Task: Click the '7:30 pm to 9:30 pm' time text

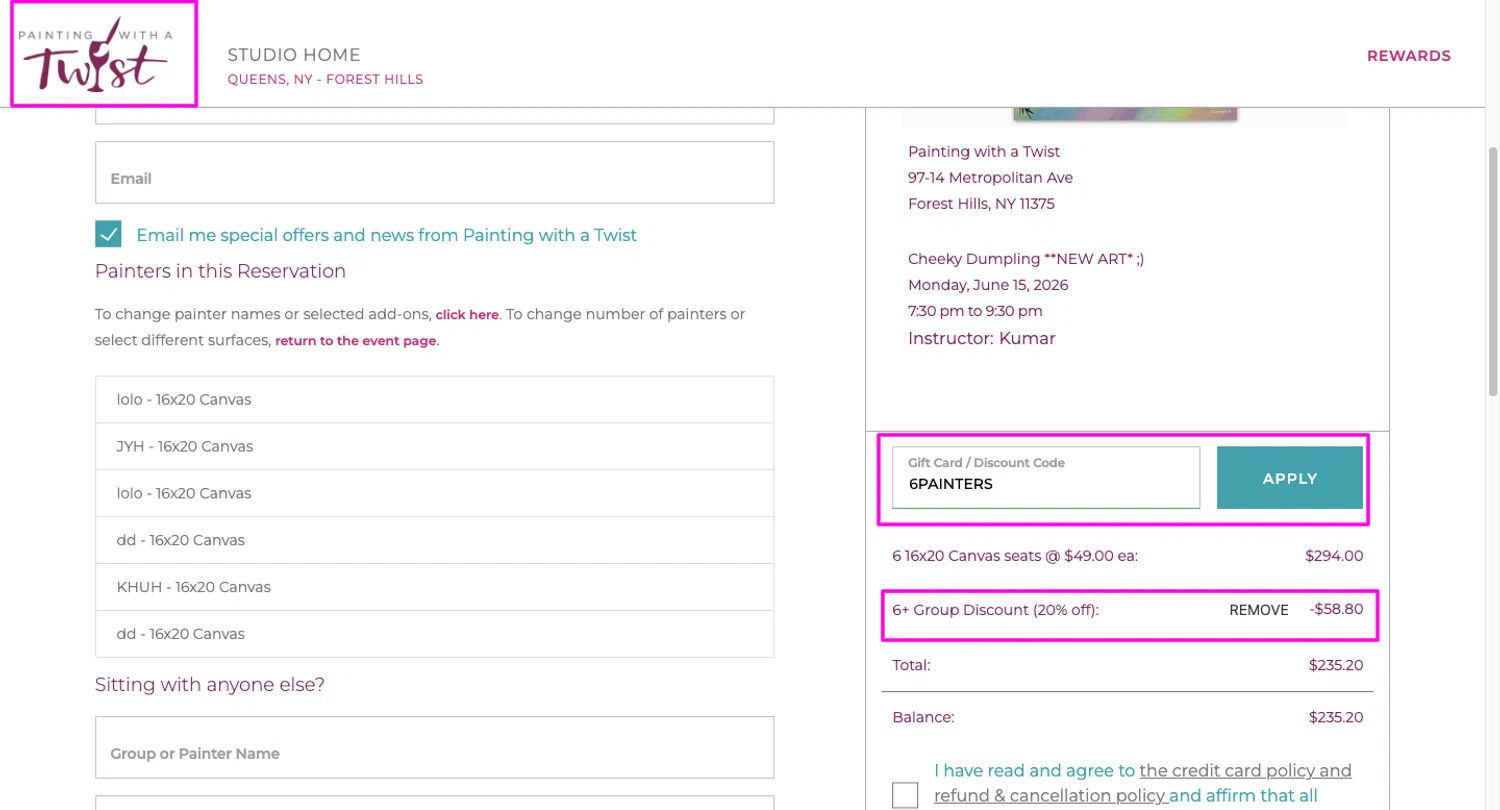Action: point(975,311)
